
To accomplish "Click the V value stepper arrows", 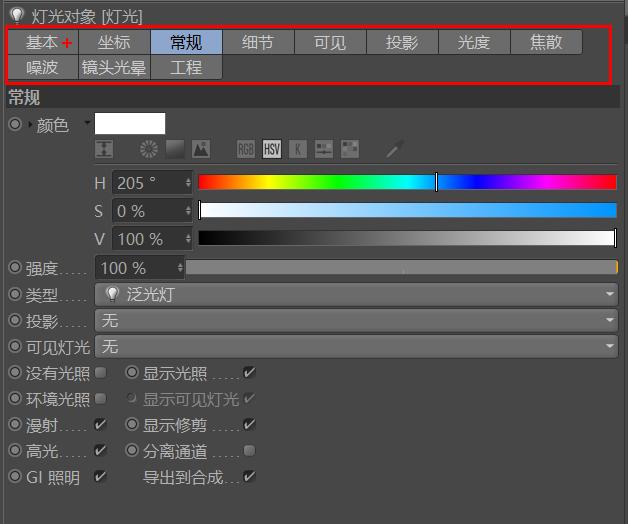I will tap(188, 239).
